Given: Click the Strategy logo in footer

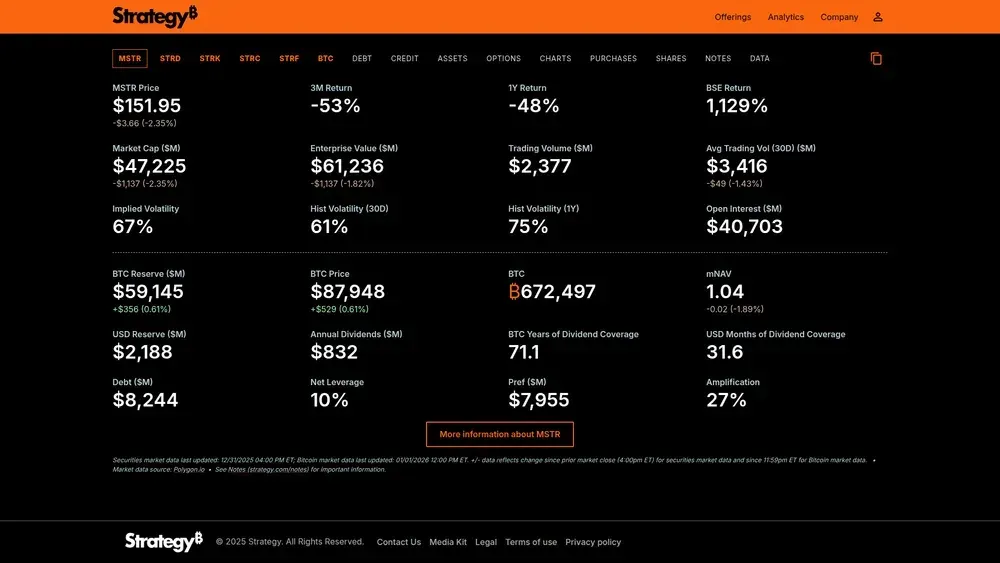Looking at the screenshot, I should [163, 541].
